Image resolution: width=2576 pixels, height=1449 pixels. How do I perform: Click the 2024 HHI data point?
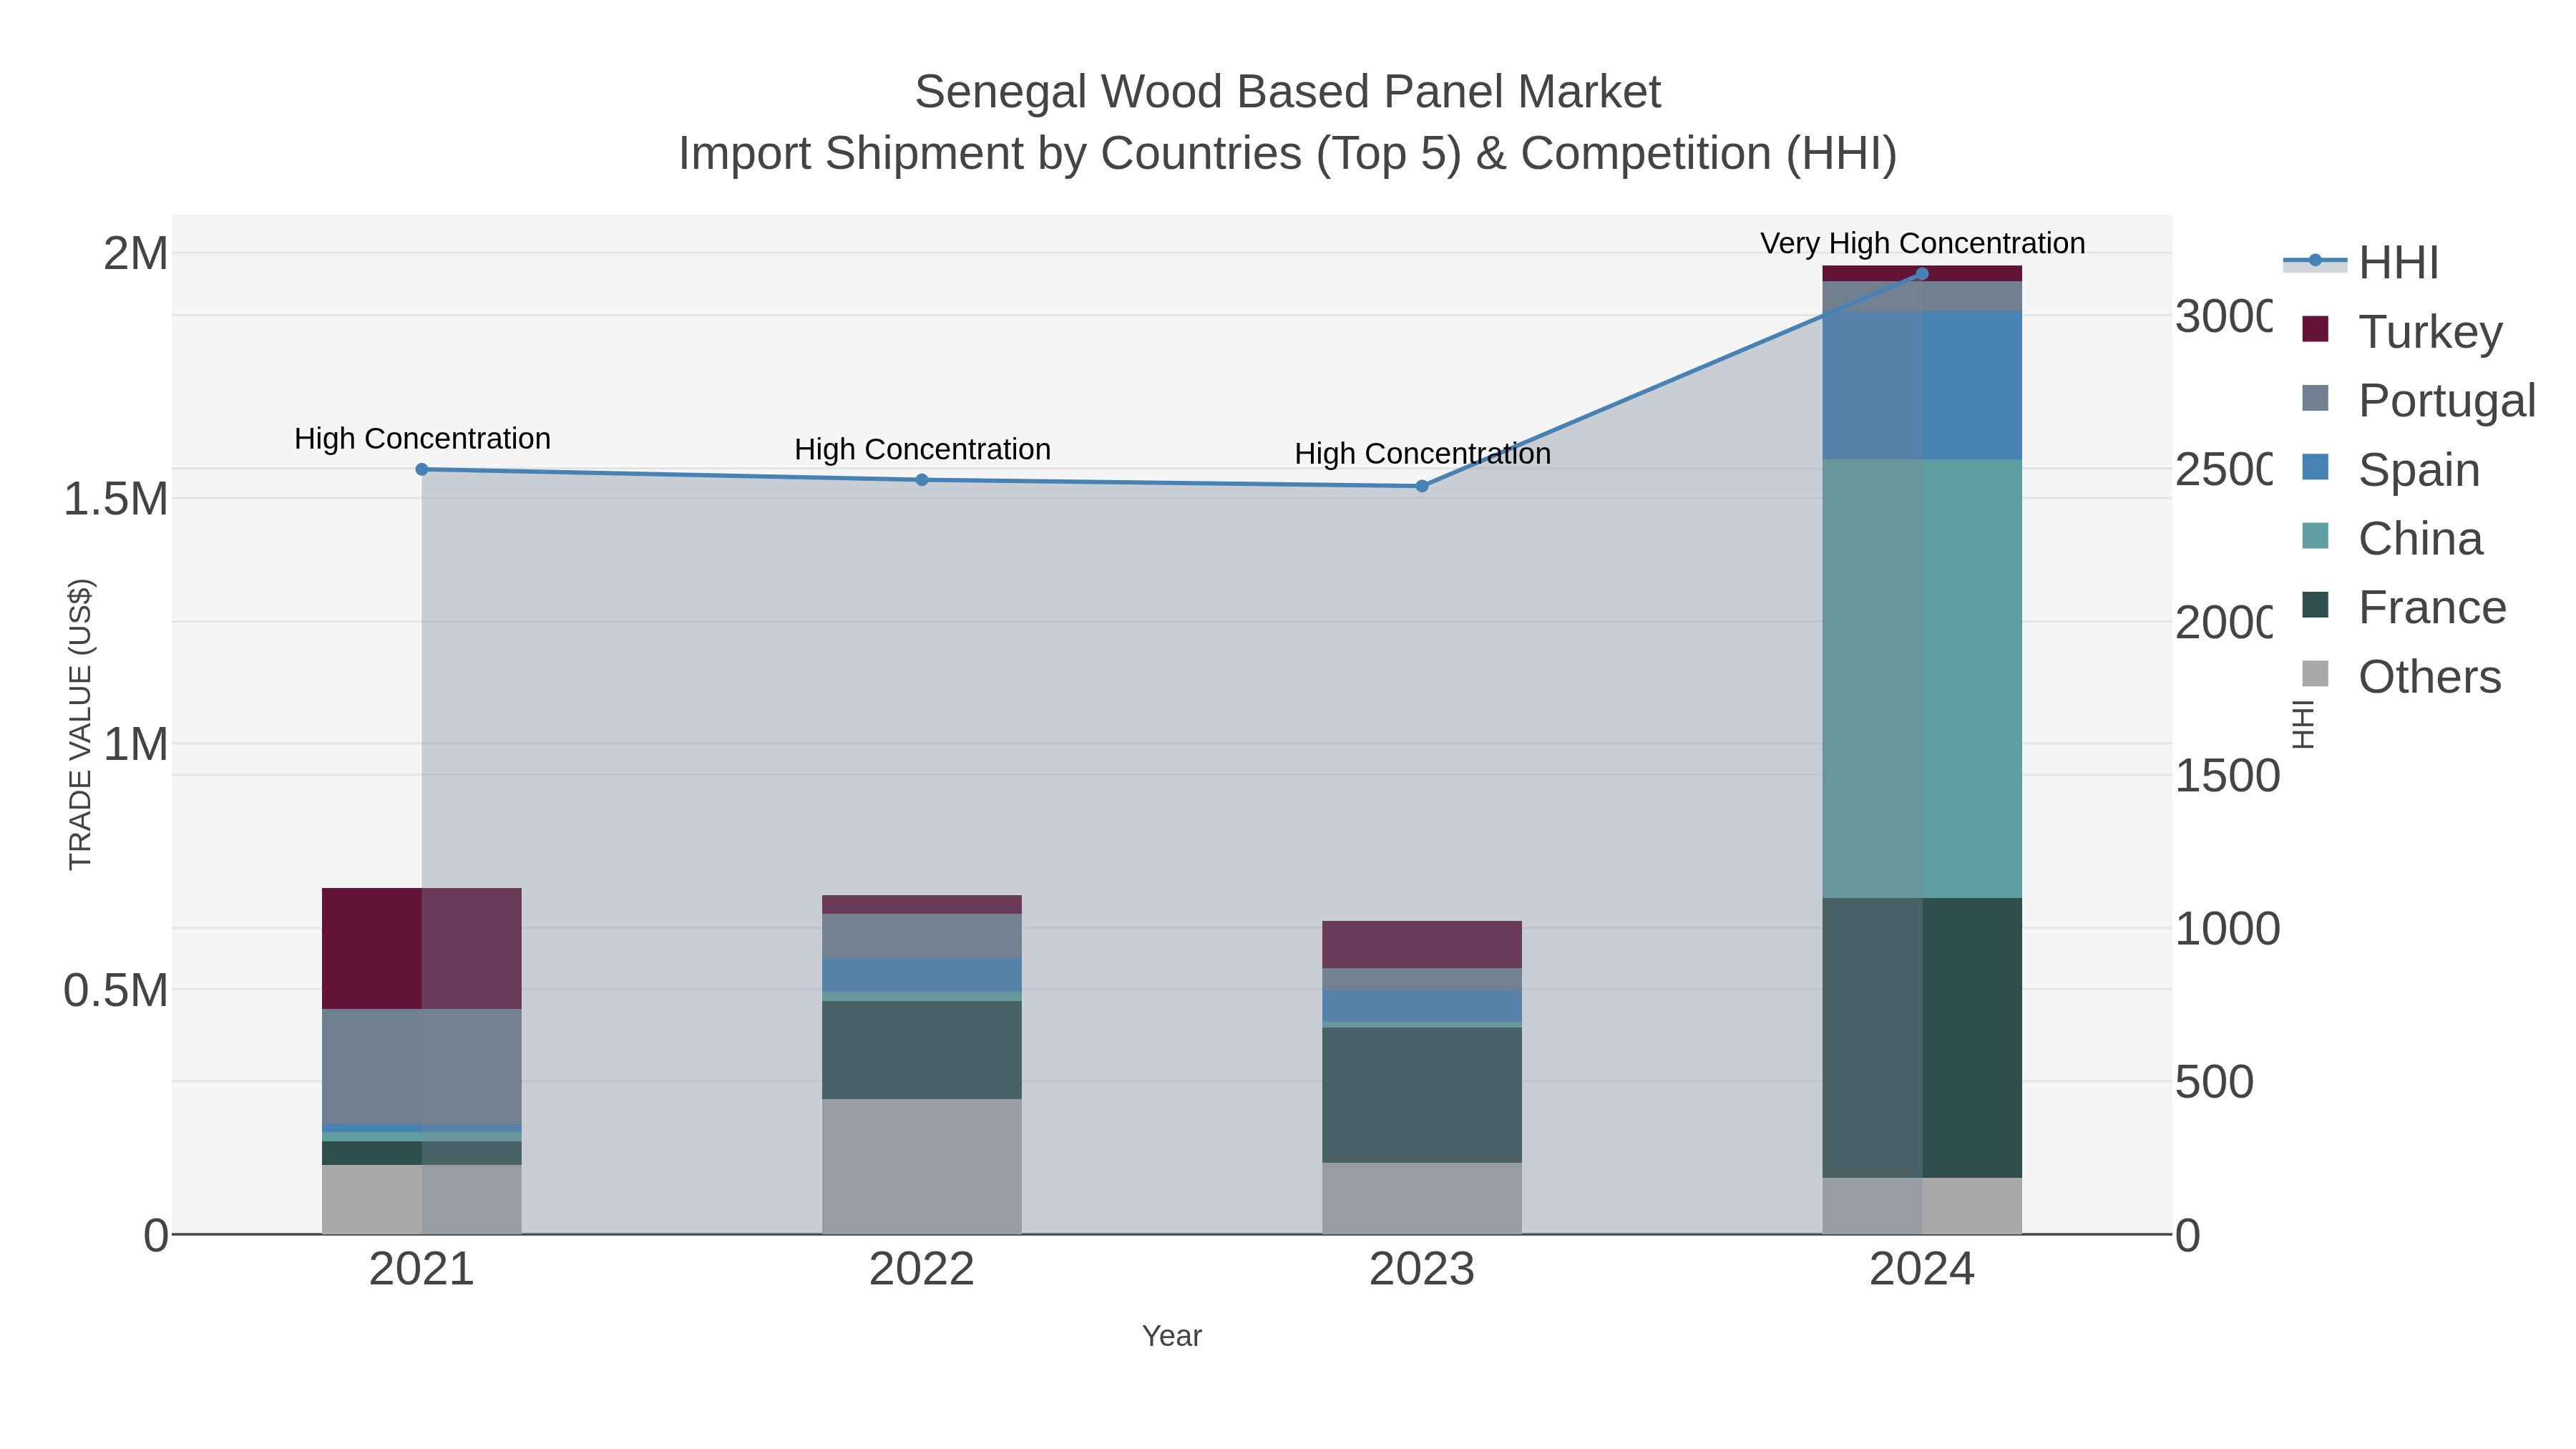point(1922,274)
